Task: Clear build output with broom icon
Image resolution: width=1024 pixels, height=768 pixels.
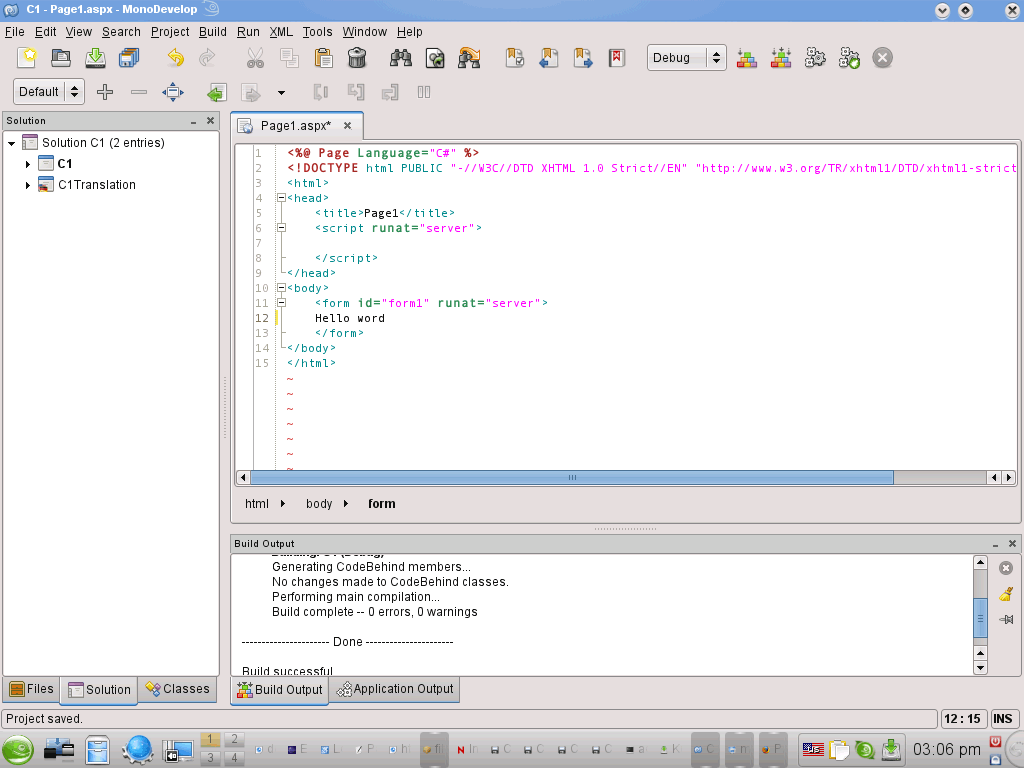Action: click(x=1006, y=594)
